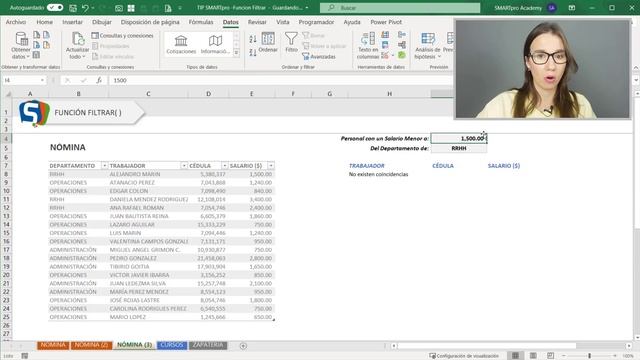Sort ascending A to Z icon
The image size is (640, 360).
tap(253, 39)
